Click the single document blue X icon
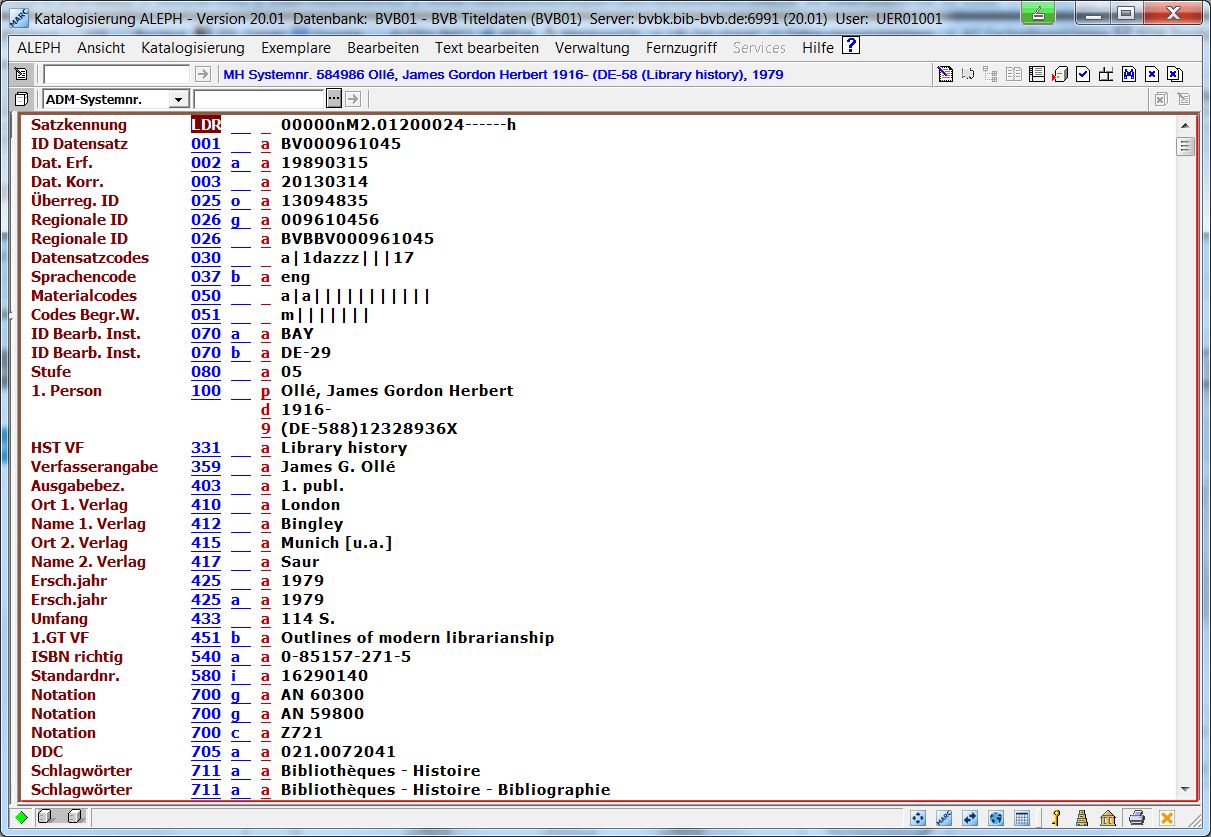 coord(1152,74)
